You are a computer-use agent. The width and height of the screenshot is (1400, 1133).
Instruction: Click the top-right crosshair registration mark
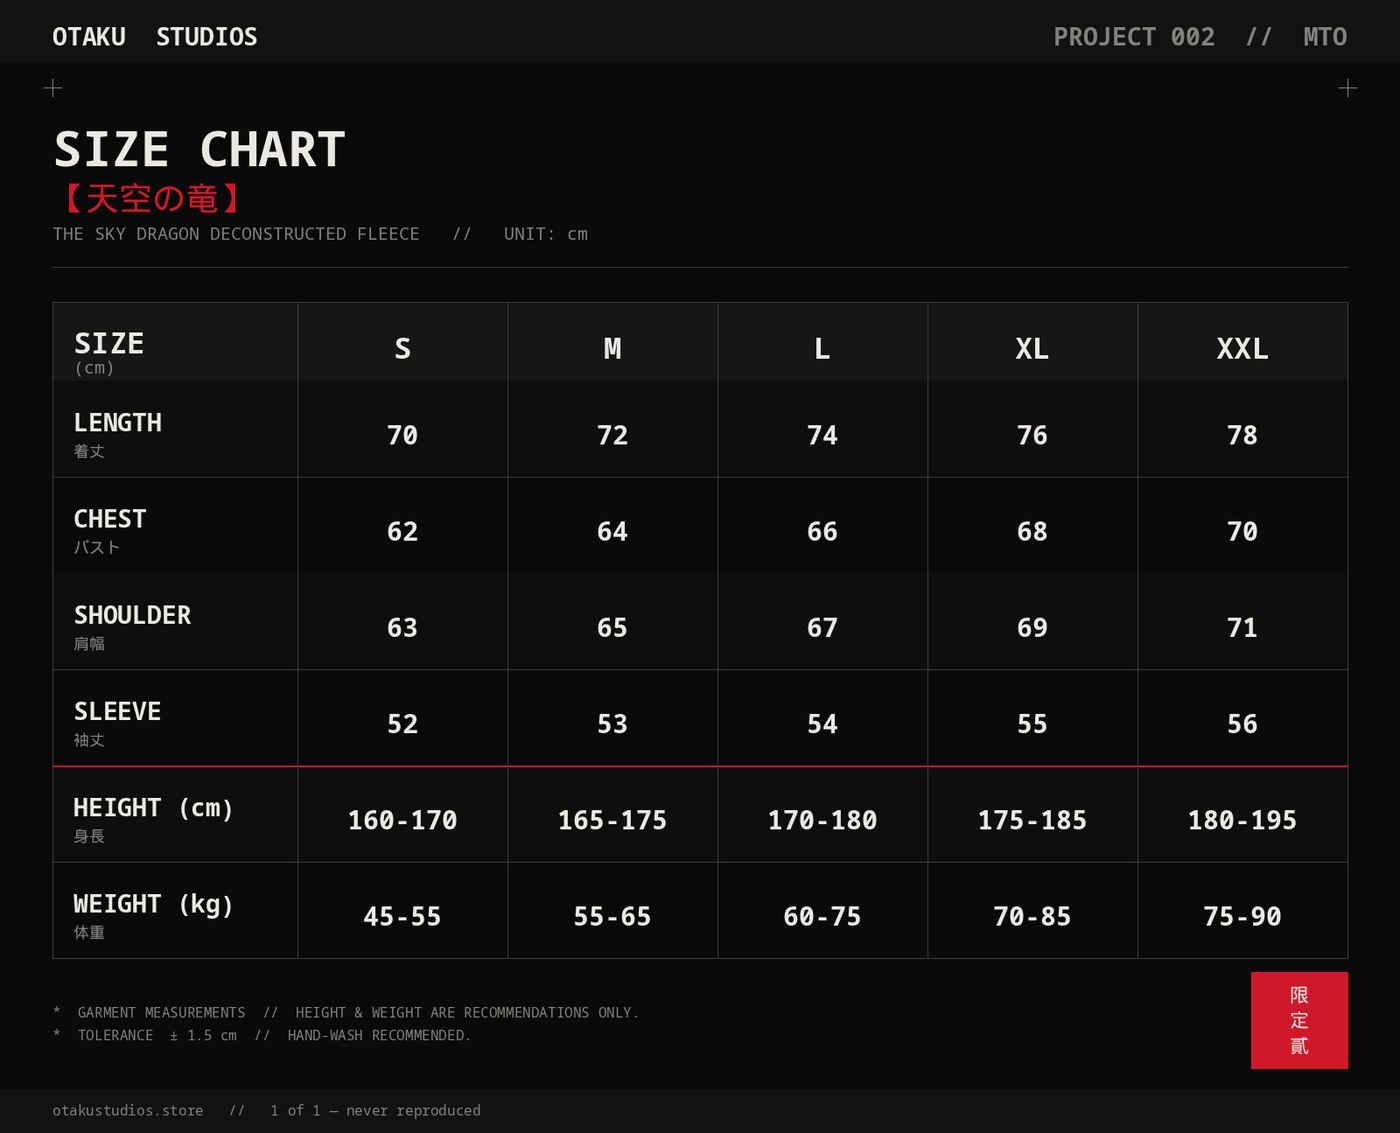1348,88
